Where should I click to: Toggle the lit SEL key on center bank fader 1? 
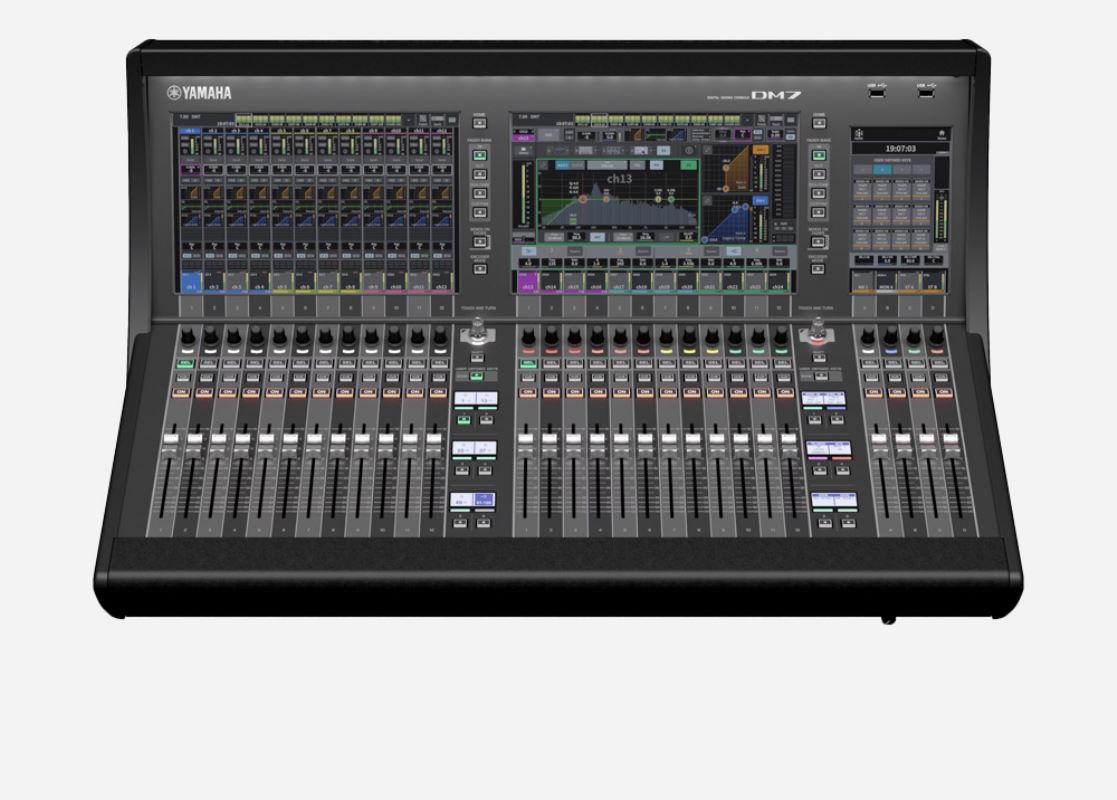point(528,363)
